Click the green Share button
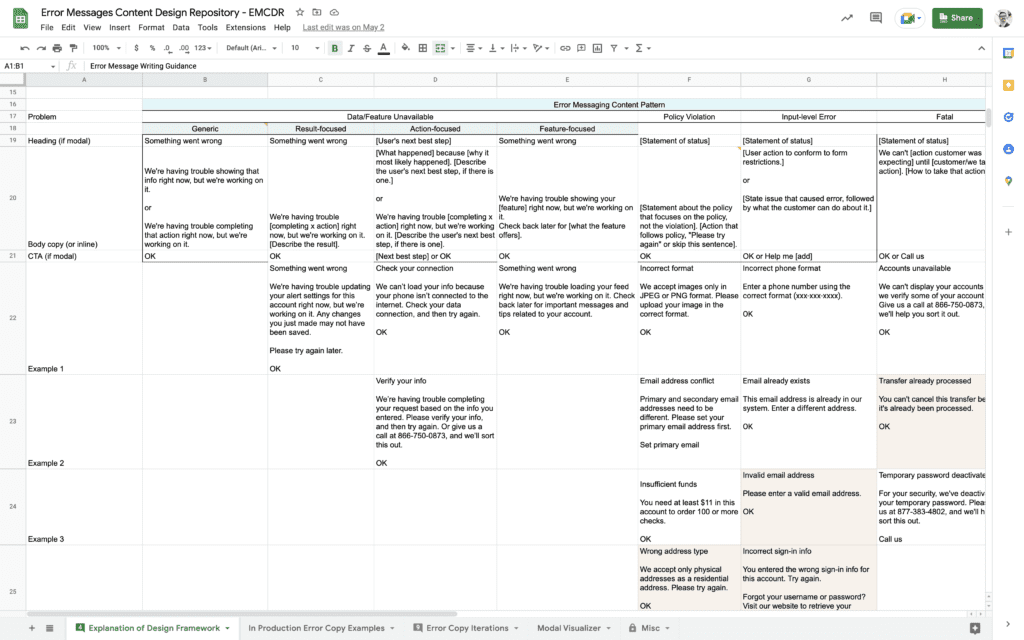 point(956,18)
